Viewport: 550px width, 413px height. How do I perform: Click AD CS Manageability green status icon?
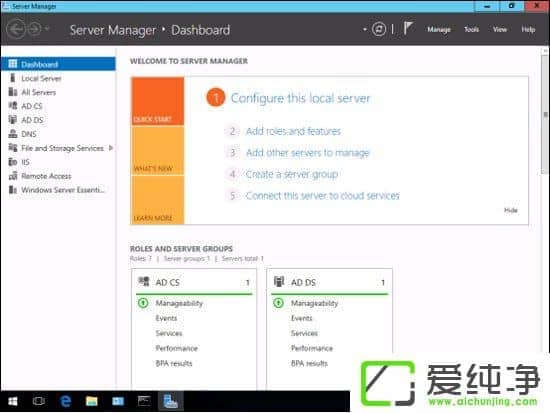point(143,302)
